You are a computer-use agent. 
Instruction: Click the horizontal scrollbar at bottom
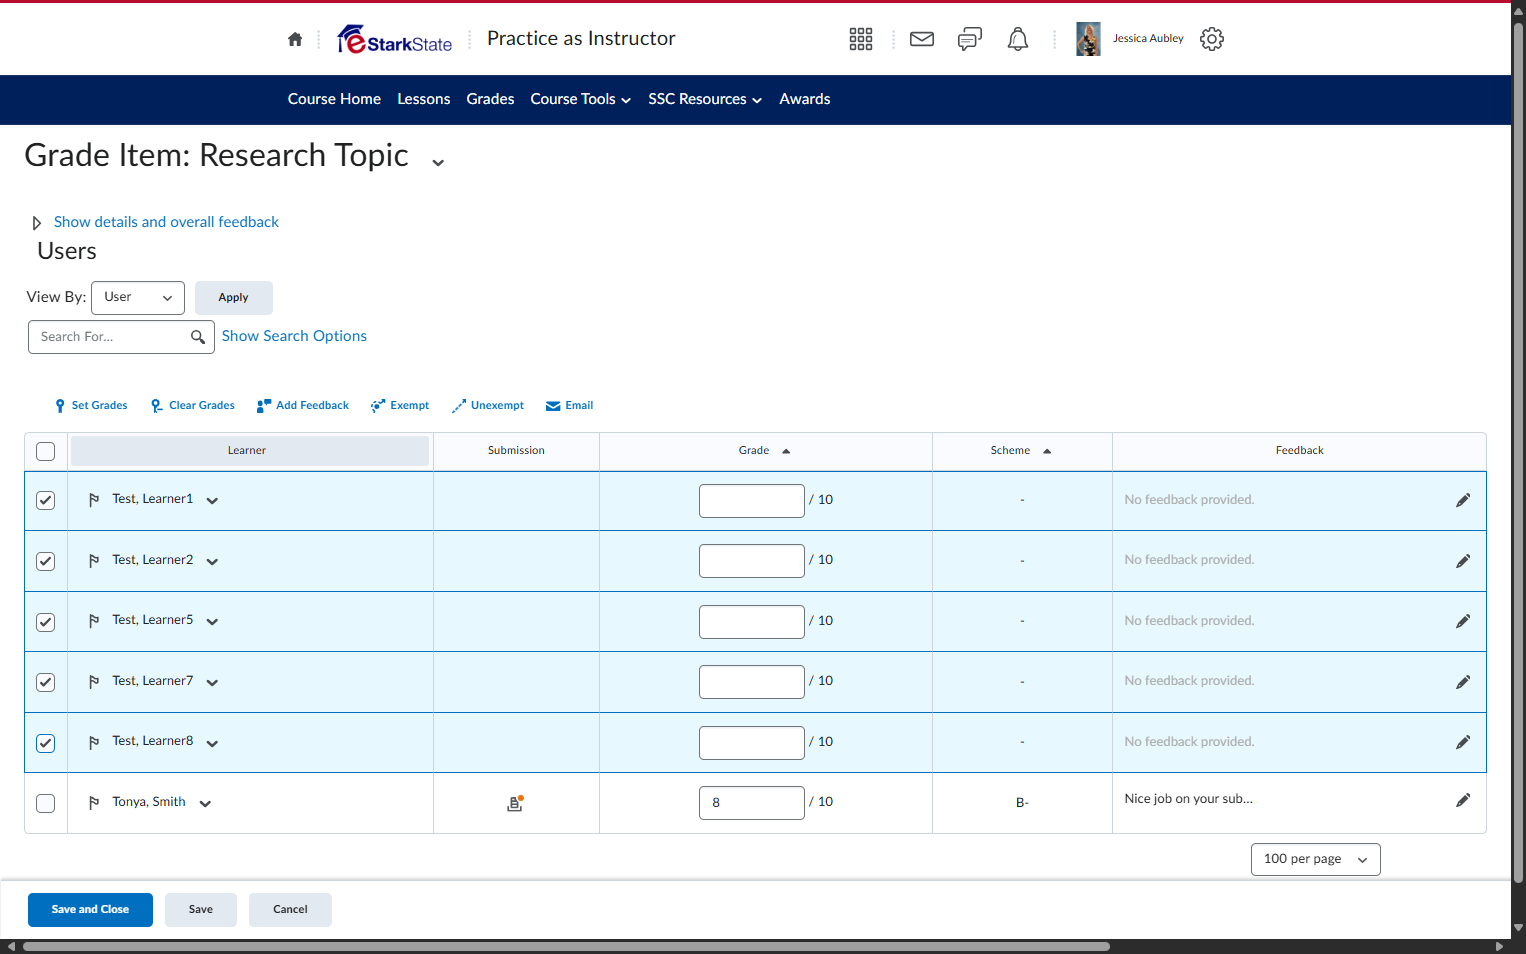click(x=566, y=946)
